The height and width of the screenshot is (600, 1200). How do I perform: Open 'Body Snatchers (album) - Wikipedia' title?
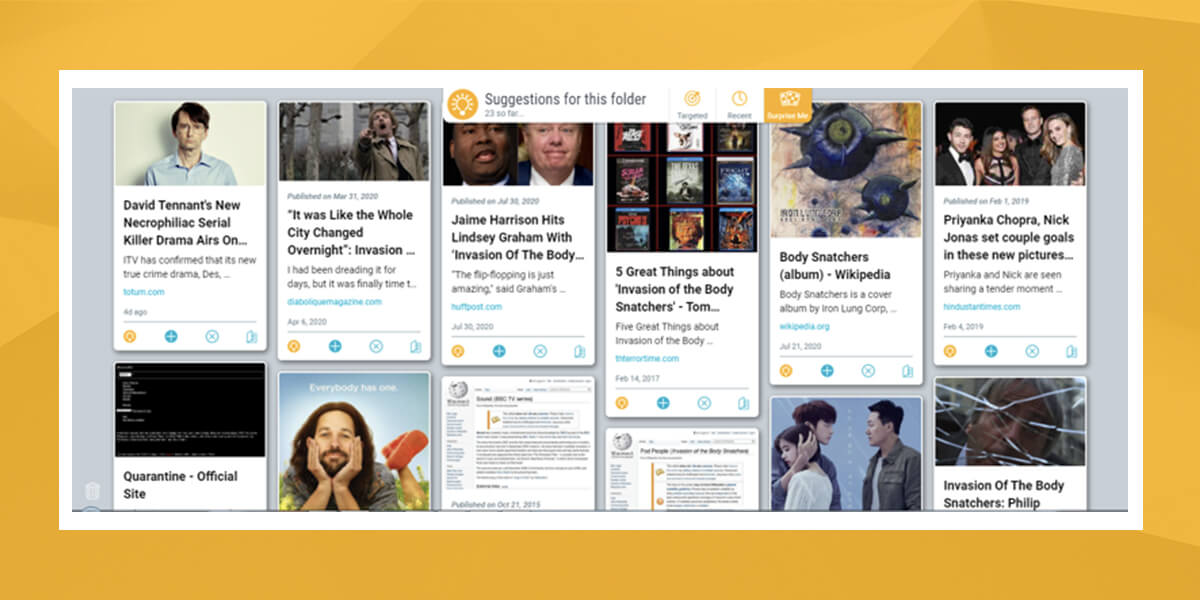tap(834, 266)
